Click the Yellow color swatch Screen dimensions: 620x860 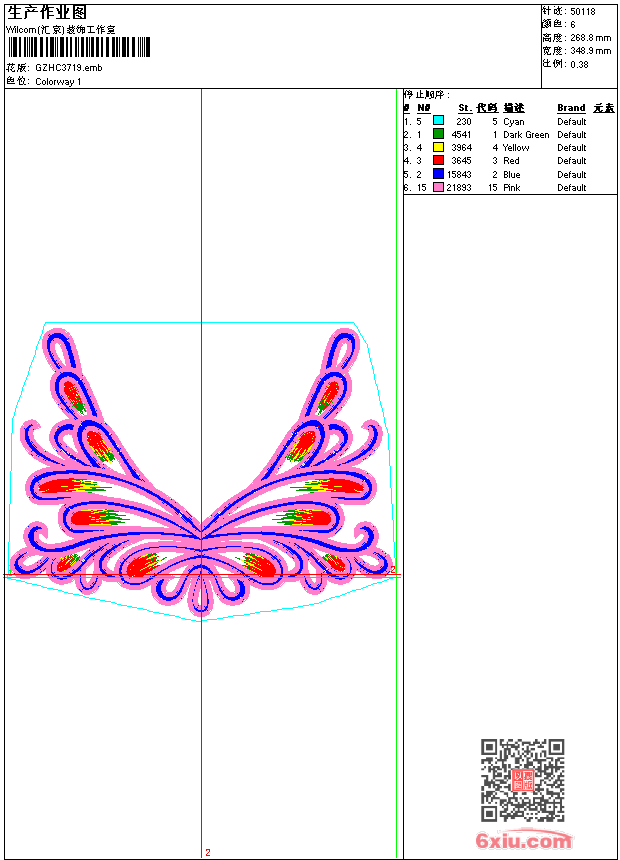coord(438,147)
